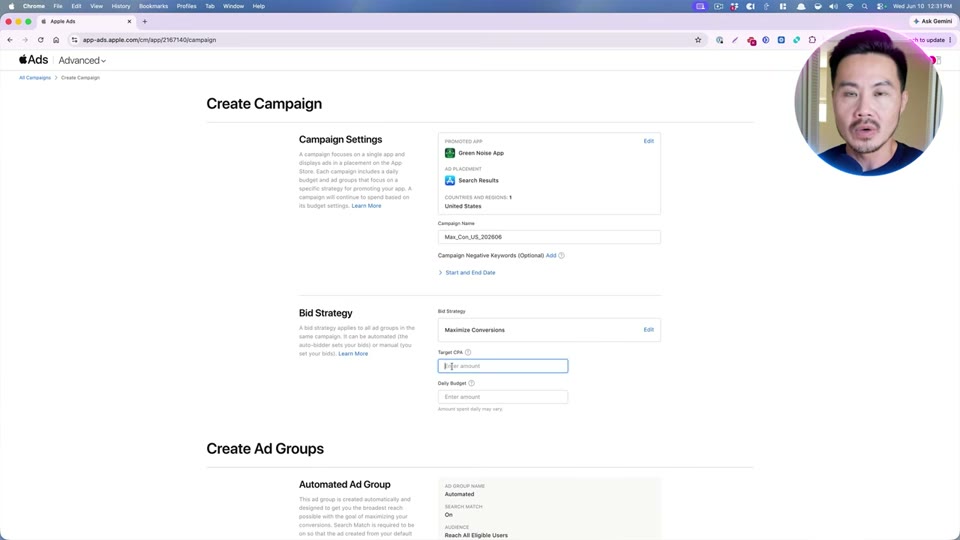Close the Apple Ads tab
Viewport: 960px width, 540px height.
pos(129,21)
